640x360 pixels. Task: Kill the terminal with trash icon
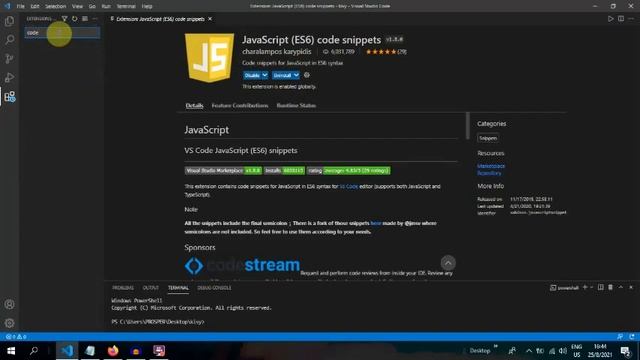pos(611,287)
